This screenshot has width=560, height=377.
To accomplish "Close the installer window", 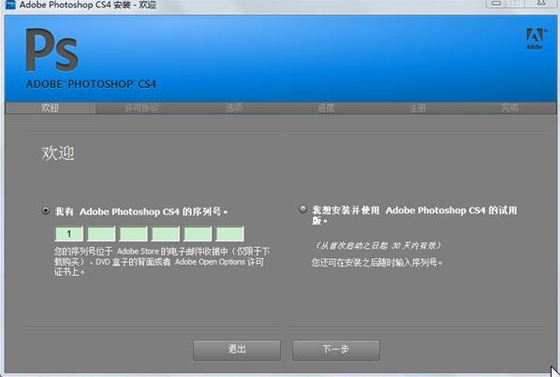I will (541, 3).
